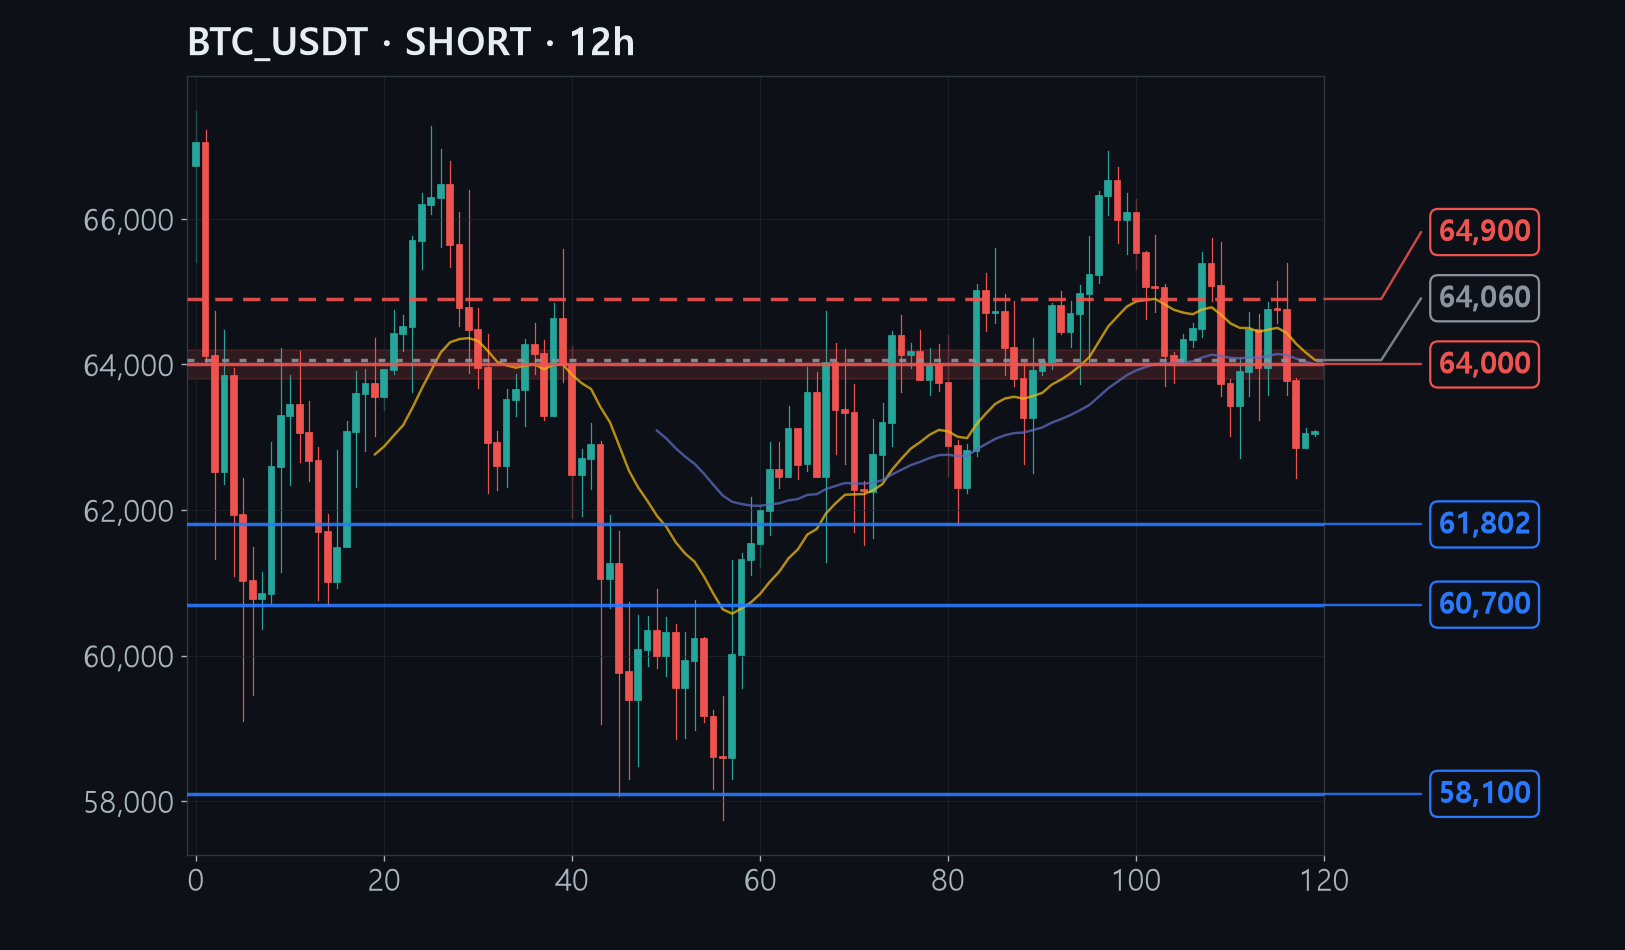
Task: Click the 66,000 y-axis tick label
Action: click(x=129, y=220)
